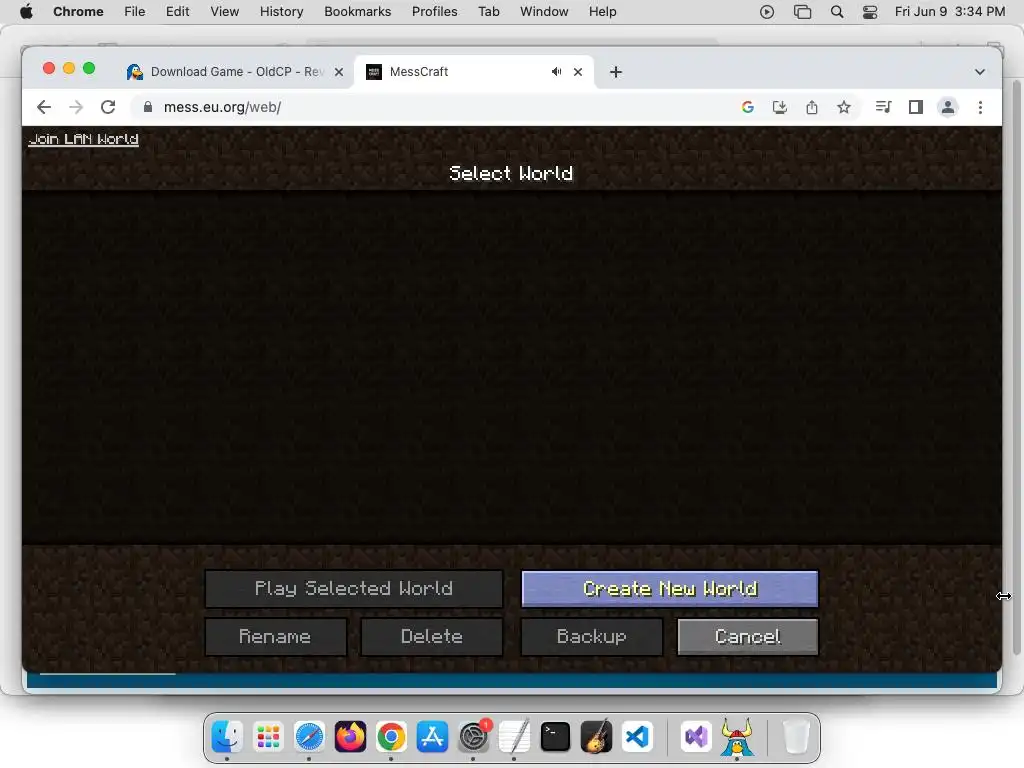Click the padlock site info icon
The width and height of the screenshot is (1024, 768).
(148, 107)
